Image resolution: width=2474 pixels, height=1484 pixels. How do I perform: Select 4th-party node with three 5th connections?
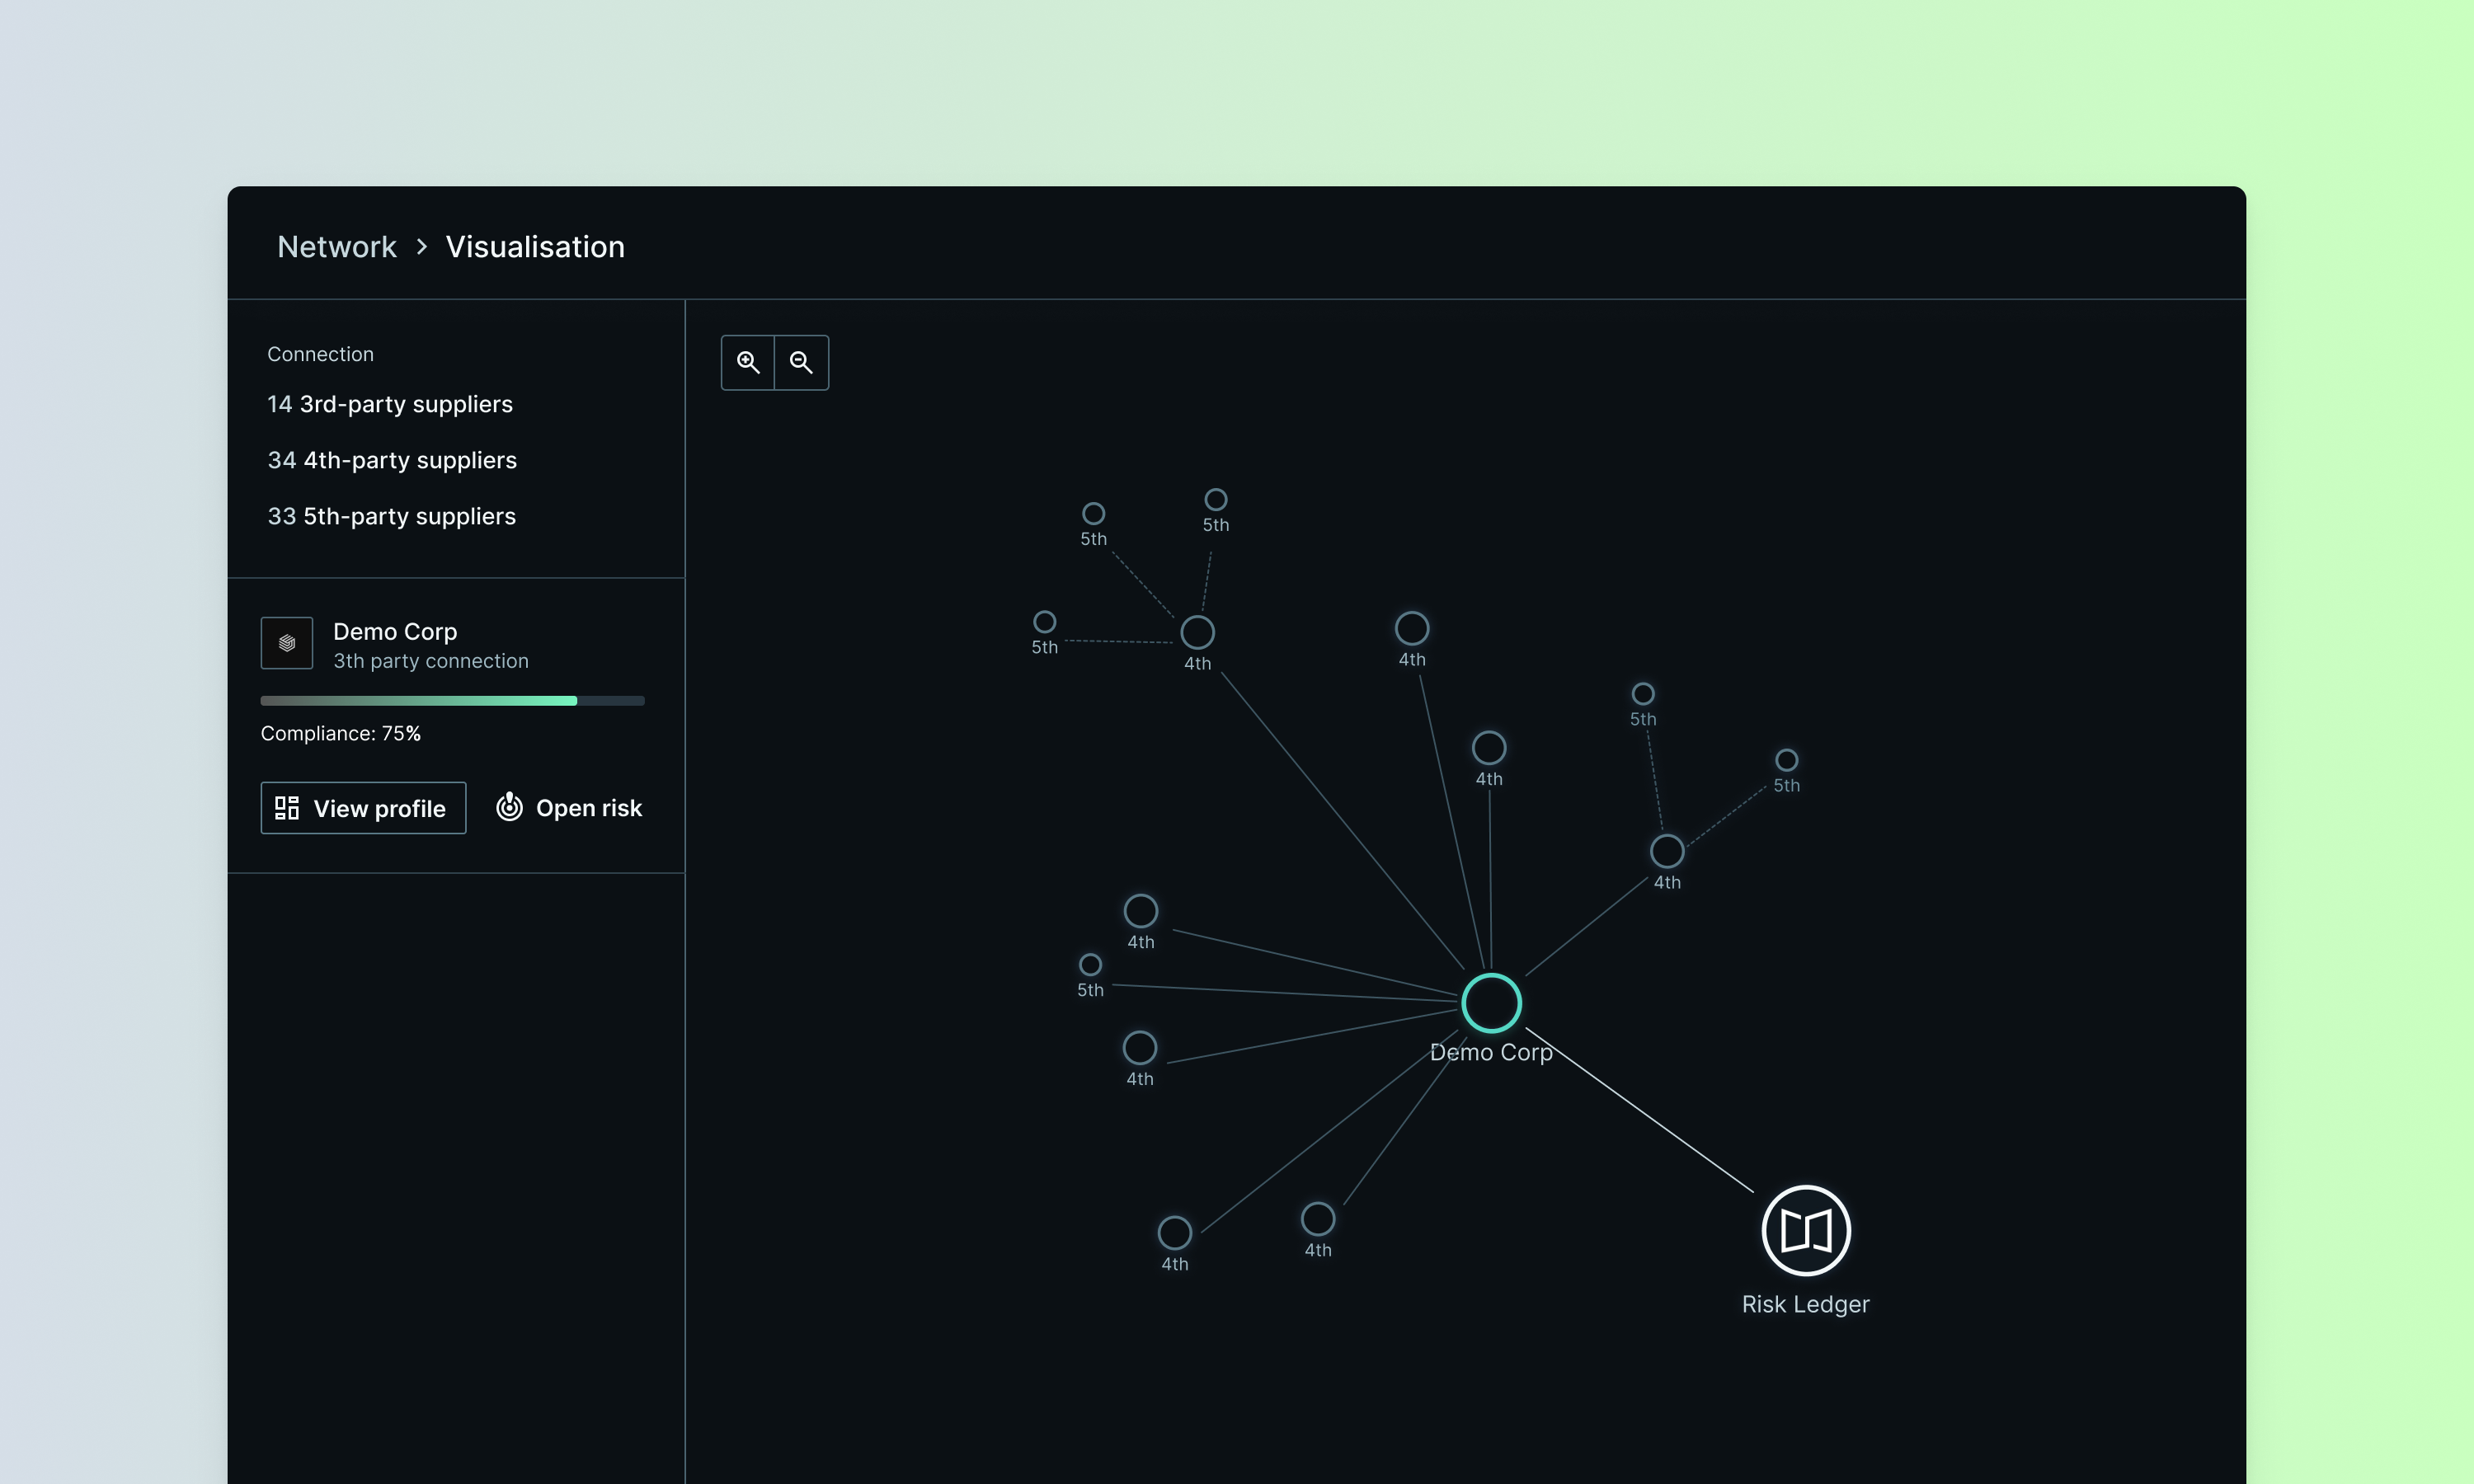tap(1197, 632)
